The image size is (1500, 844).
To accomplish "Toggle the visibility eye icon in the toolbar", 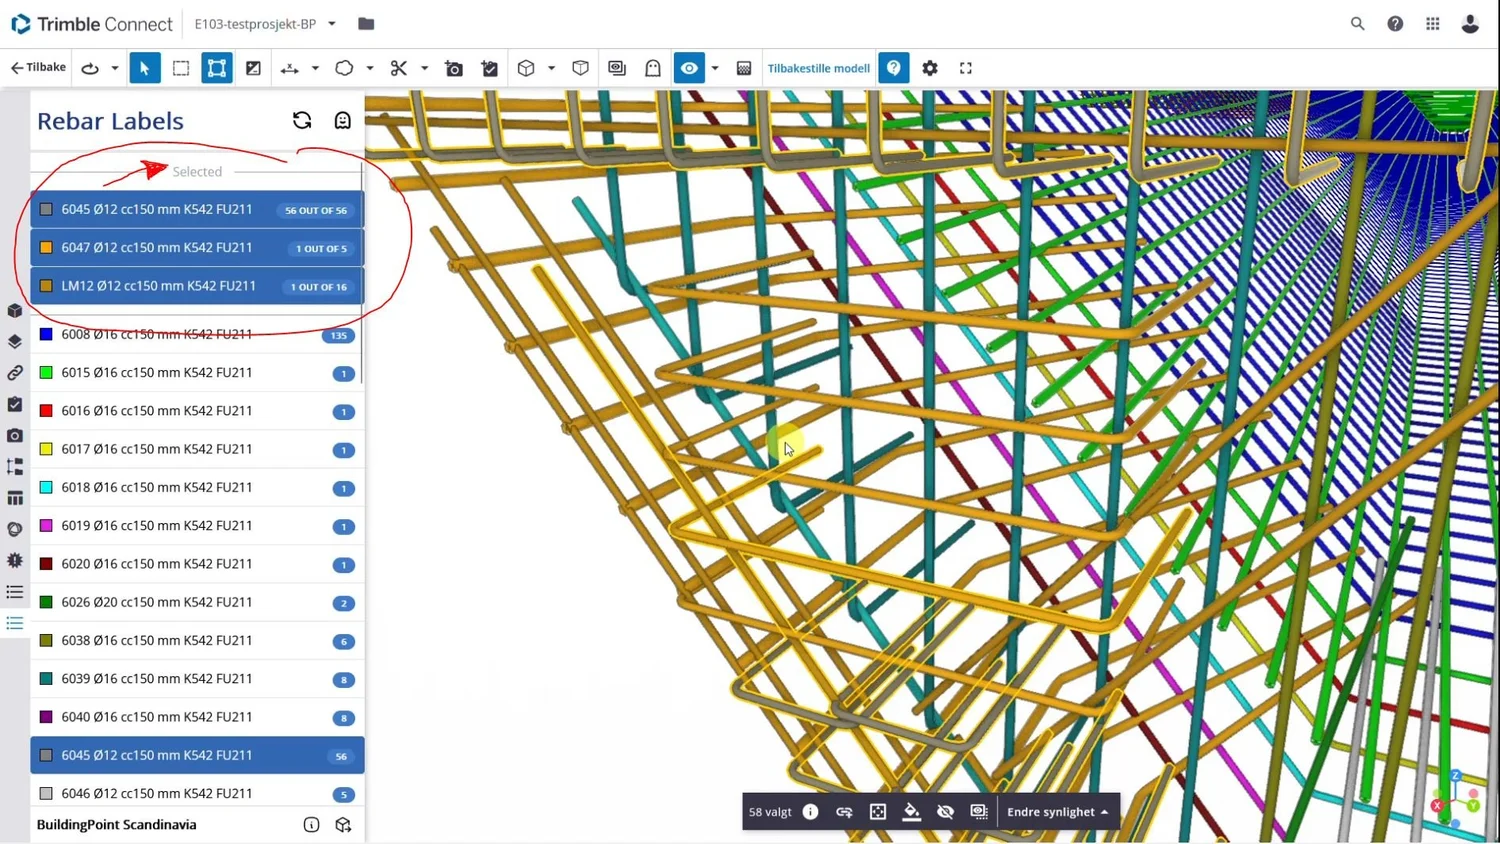I will [x=689, y=68].
